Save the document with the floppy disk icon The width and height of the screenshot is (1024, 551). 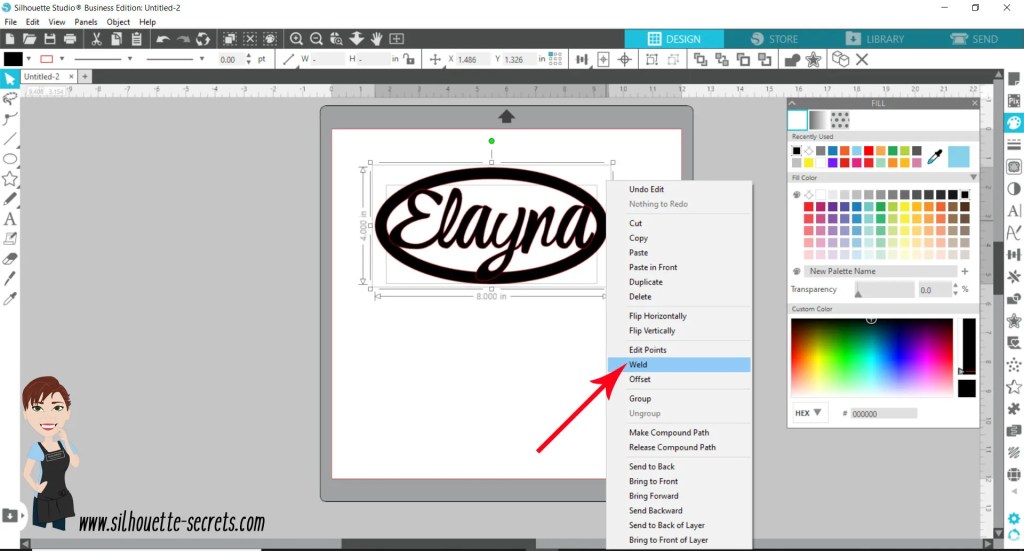tap(50, 39)
